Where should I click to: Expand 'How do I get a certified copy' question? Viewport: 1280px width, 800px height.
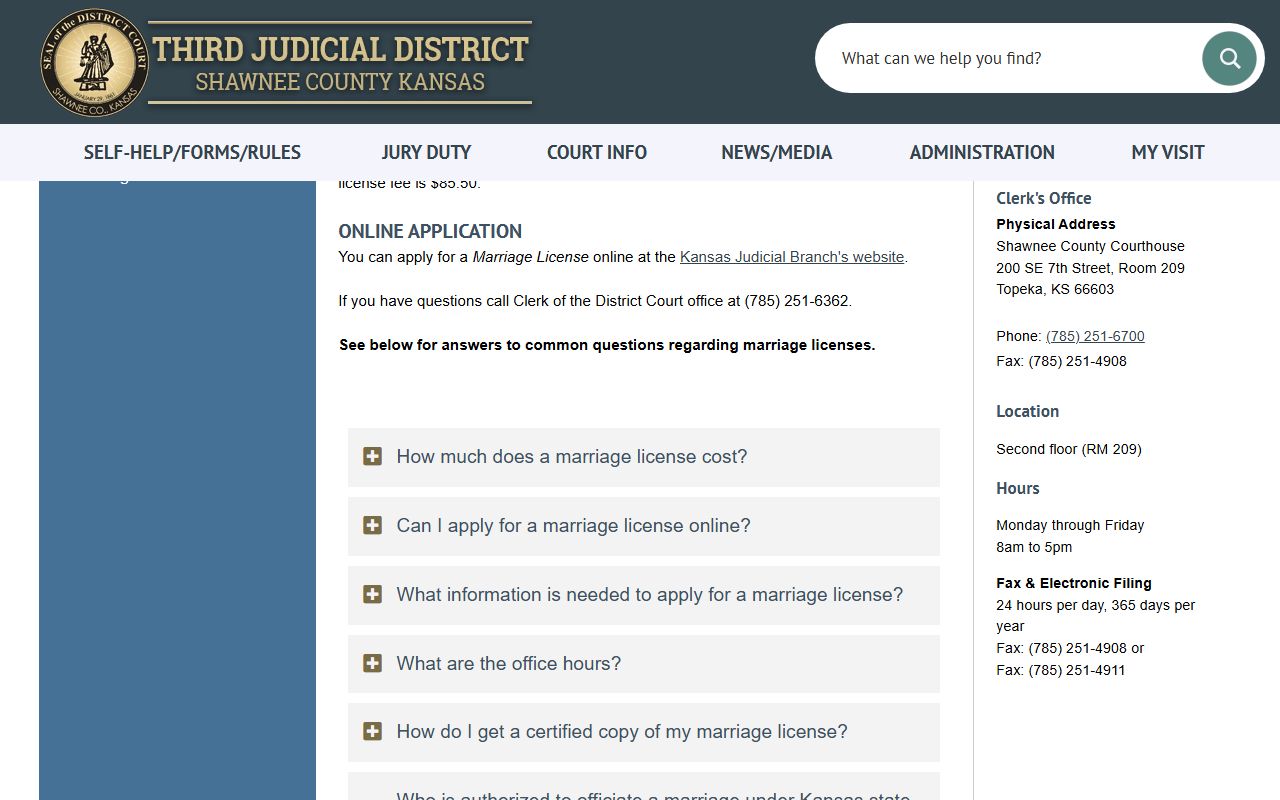pyautogui.click(x=644, y=732)
